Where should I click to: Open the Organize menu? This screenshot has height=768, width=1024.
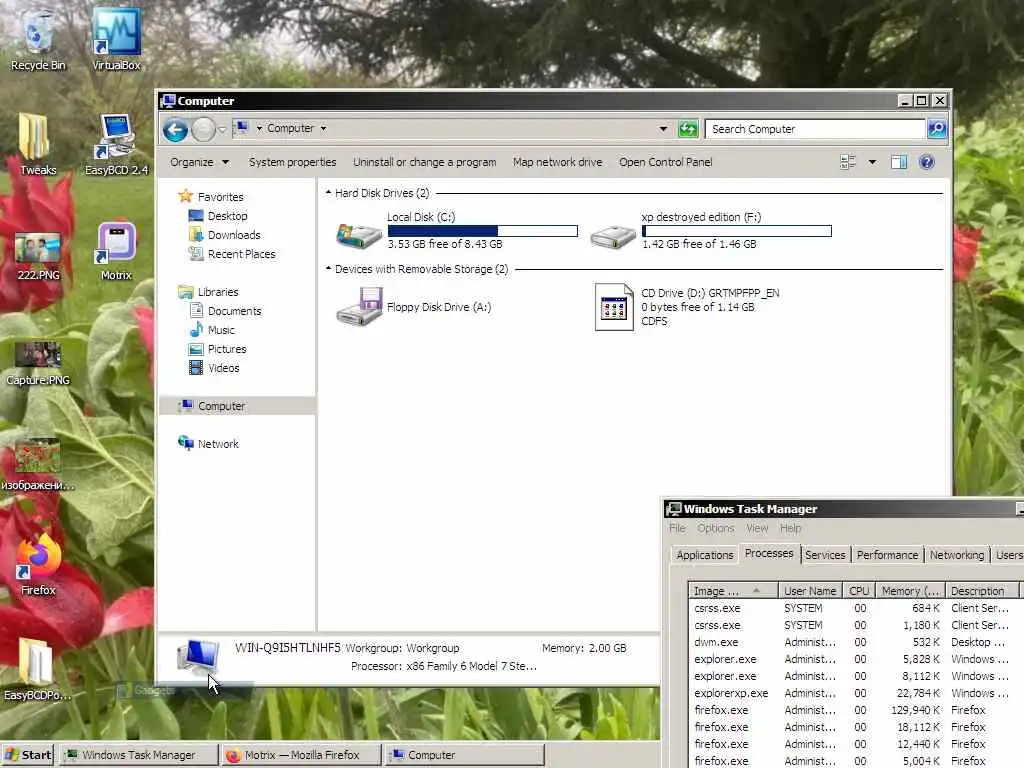pyautogui.click(x=199, y=162)
